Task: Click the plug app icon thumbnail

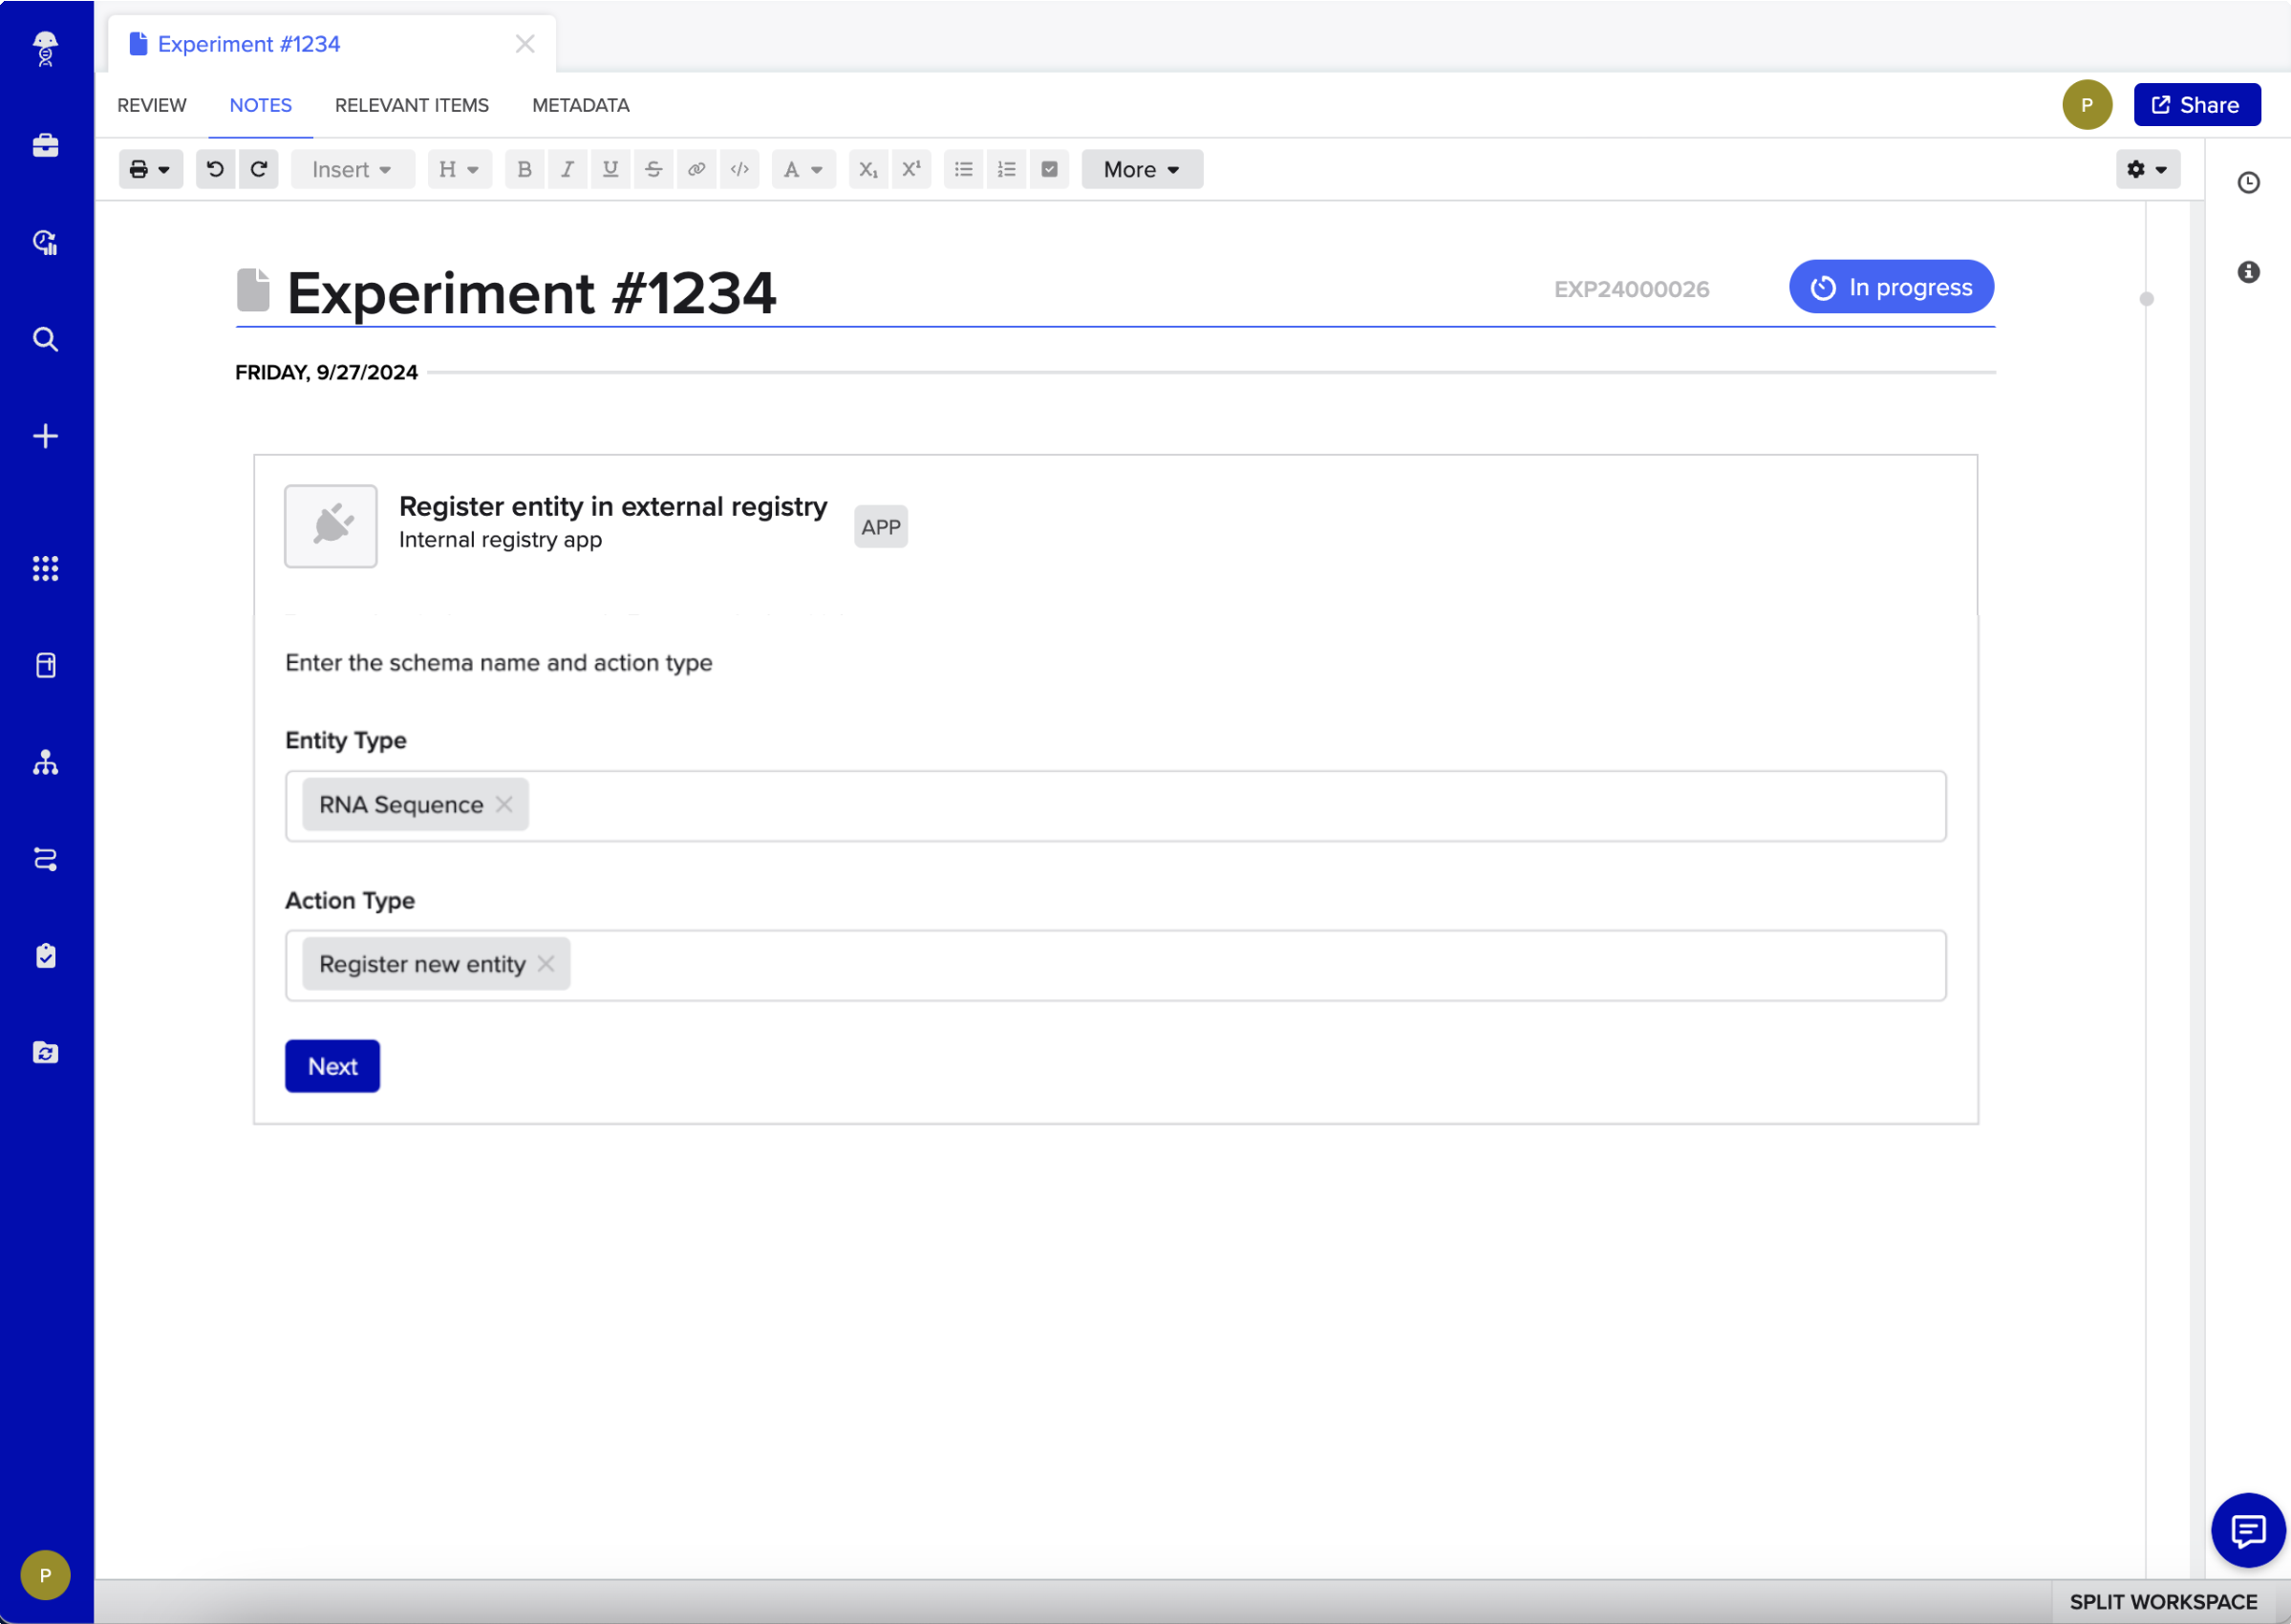Action: tap(331, 526)
